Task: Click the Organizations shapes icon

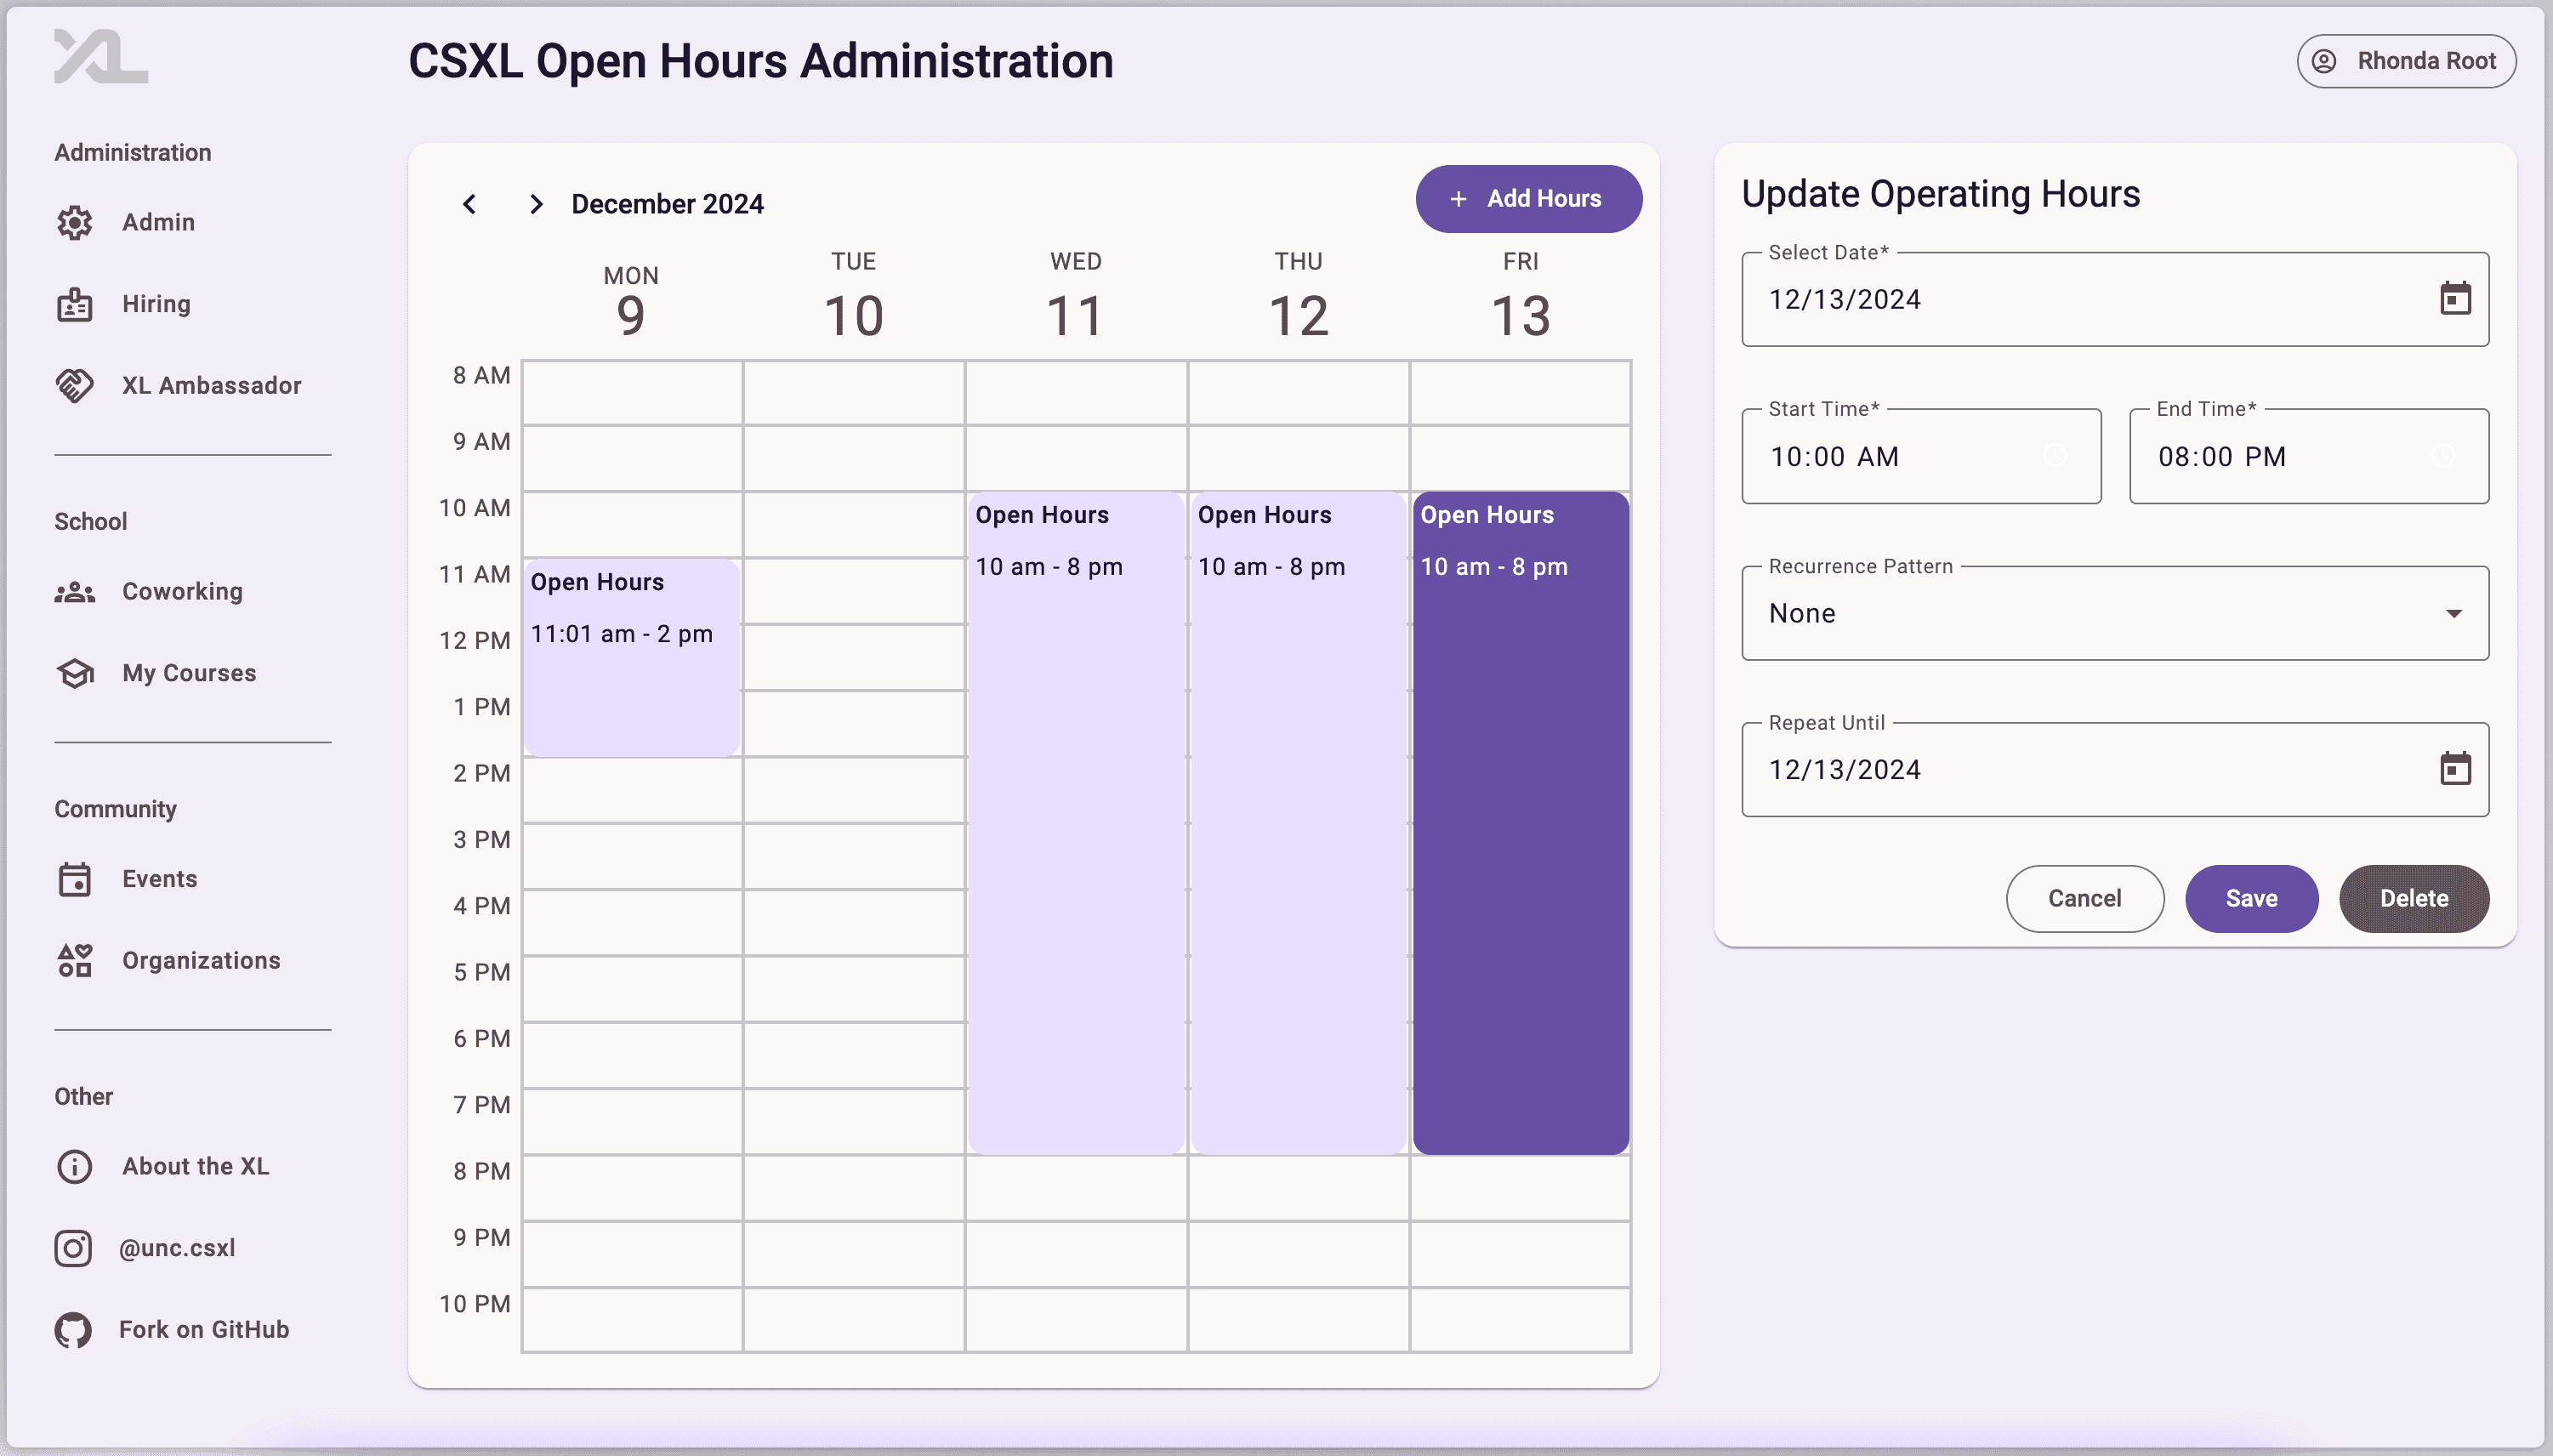Action: pos(74,960)
